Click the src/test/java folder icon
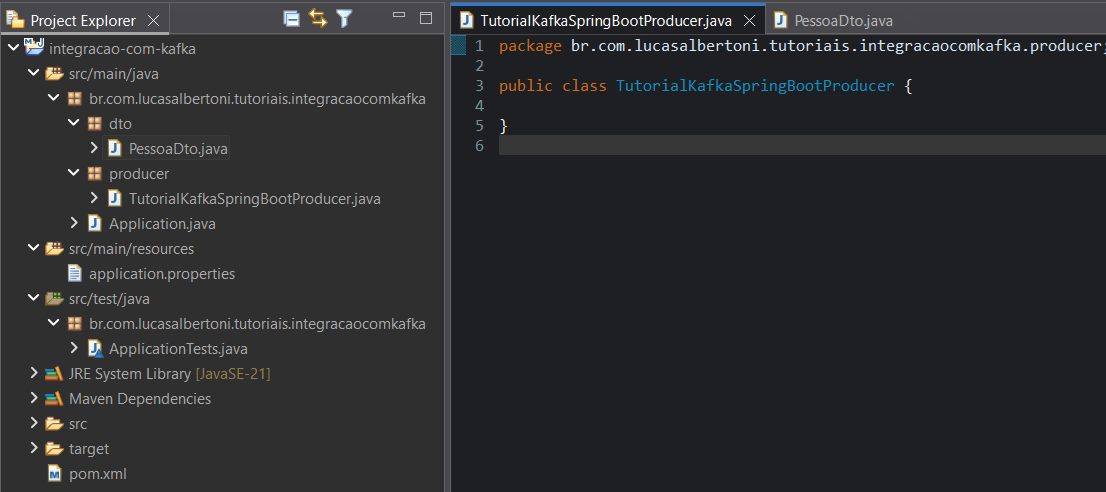 pos(54,299)
